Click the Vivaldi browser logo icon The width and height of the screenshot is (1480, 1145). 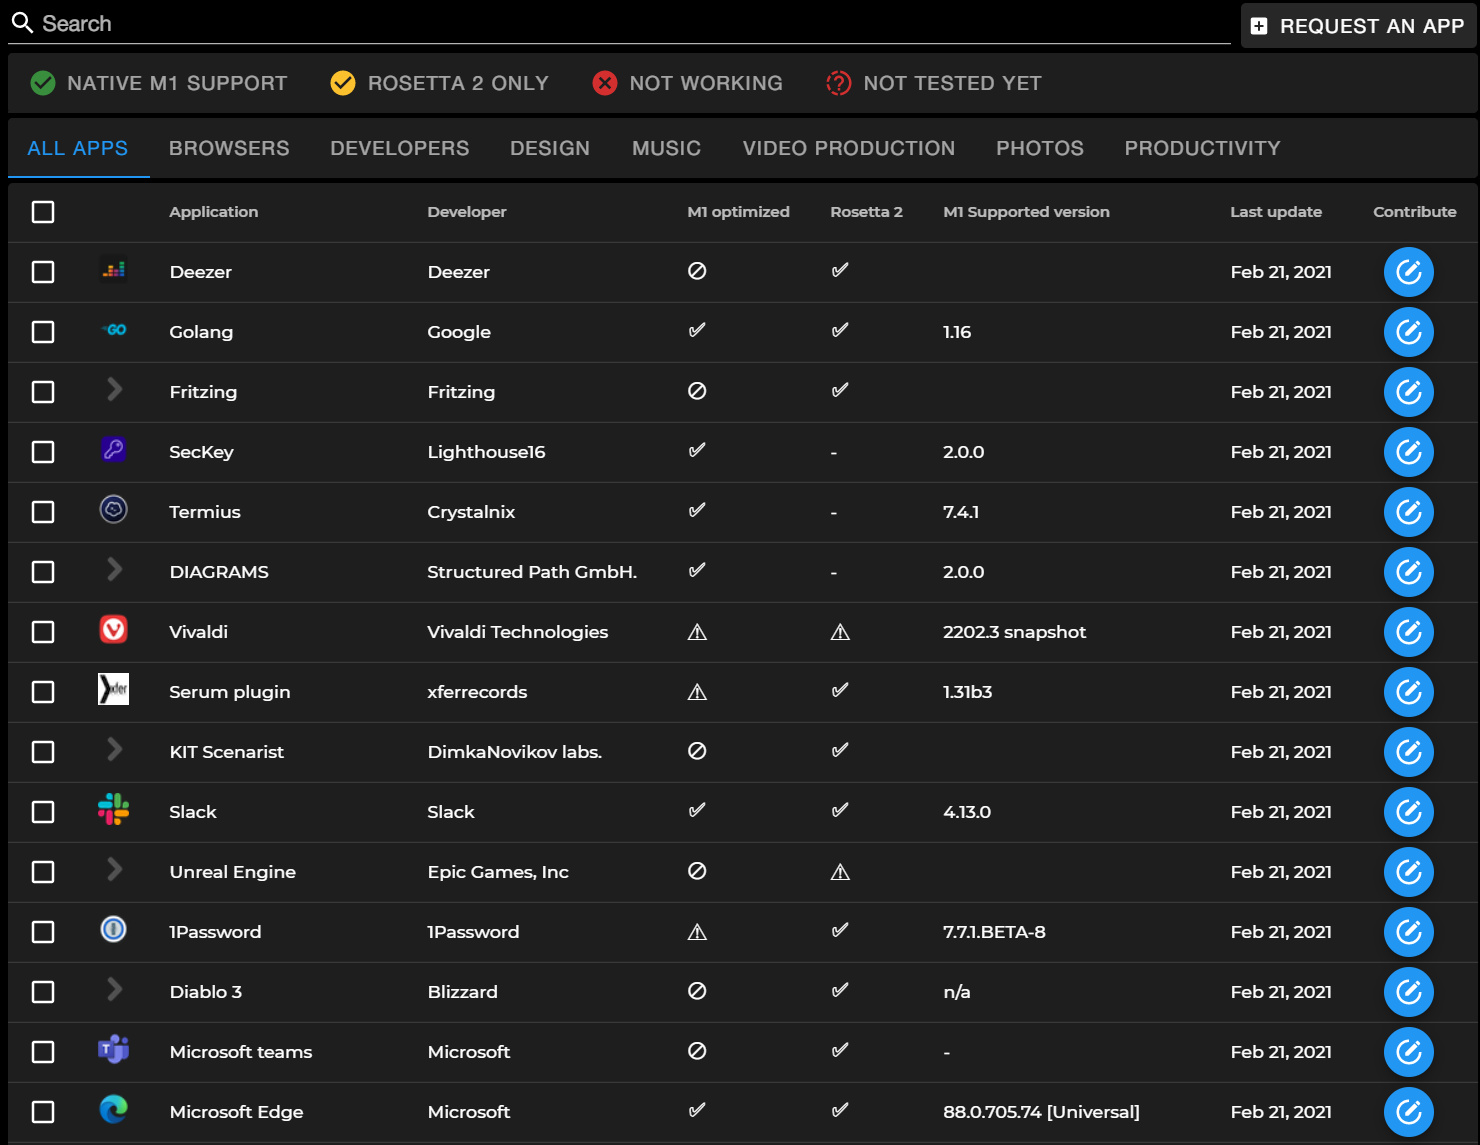point(114,630)
